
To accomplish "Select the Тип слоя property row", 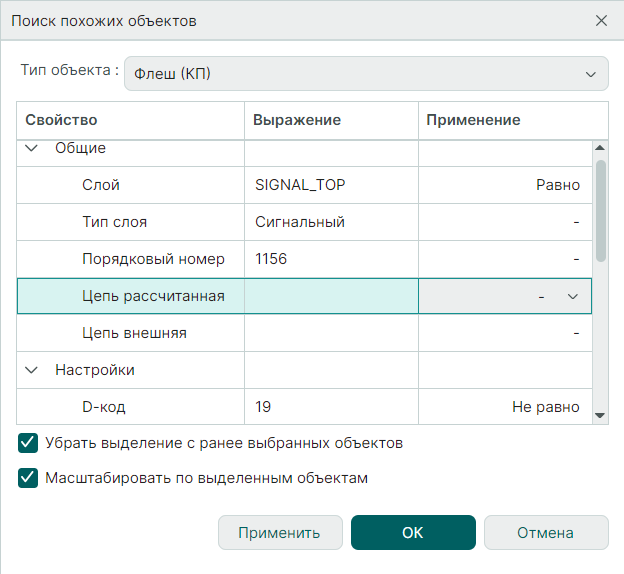I will click(114, 222).
